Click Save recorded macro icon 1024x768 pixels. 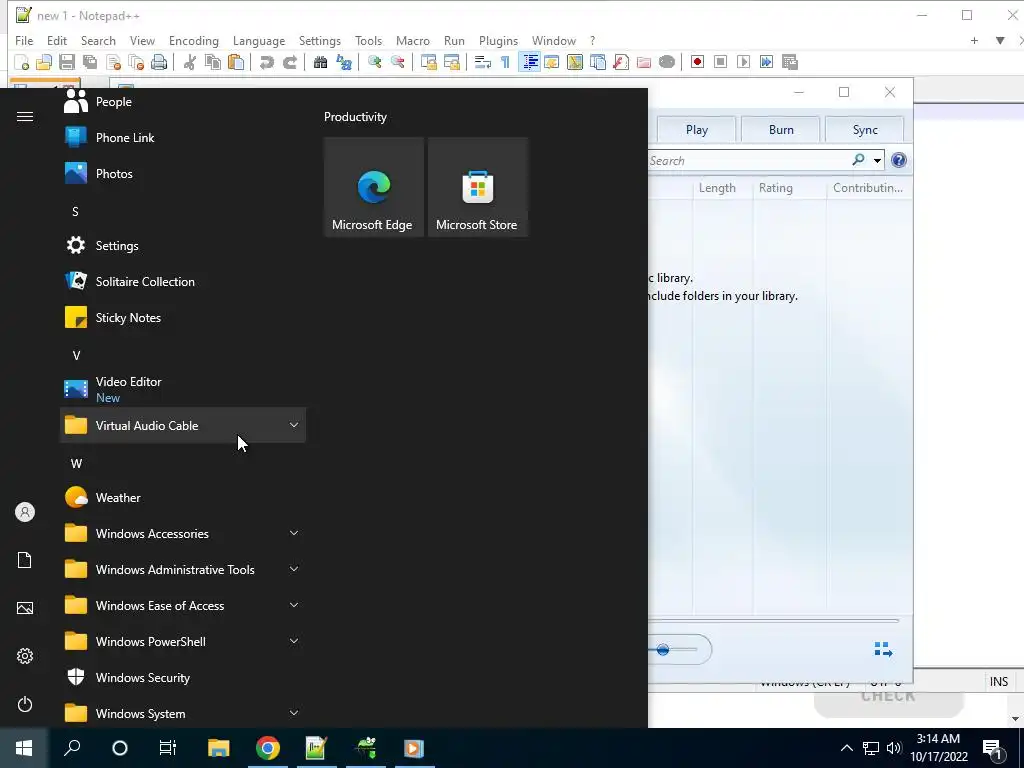point(790,62)
